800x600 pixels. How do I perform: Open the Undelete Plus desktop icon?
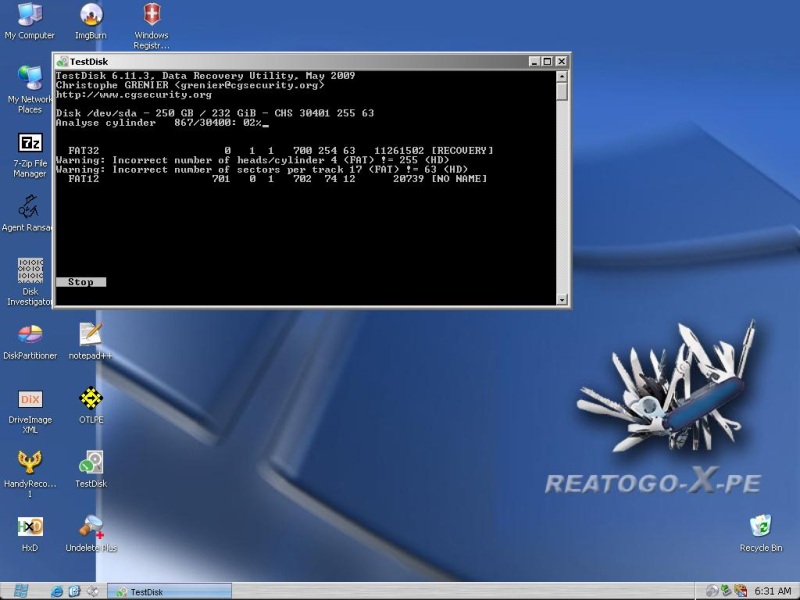[91, 534]
